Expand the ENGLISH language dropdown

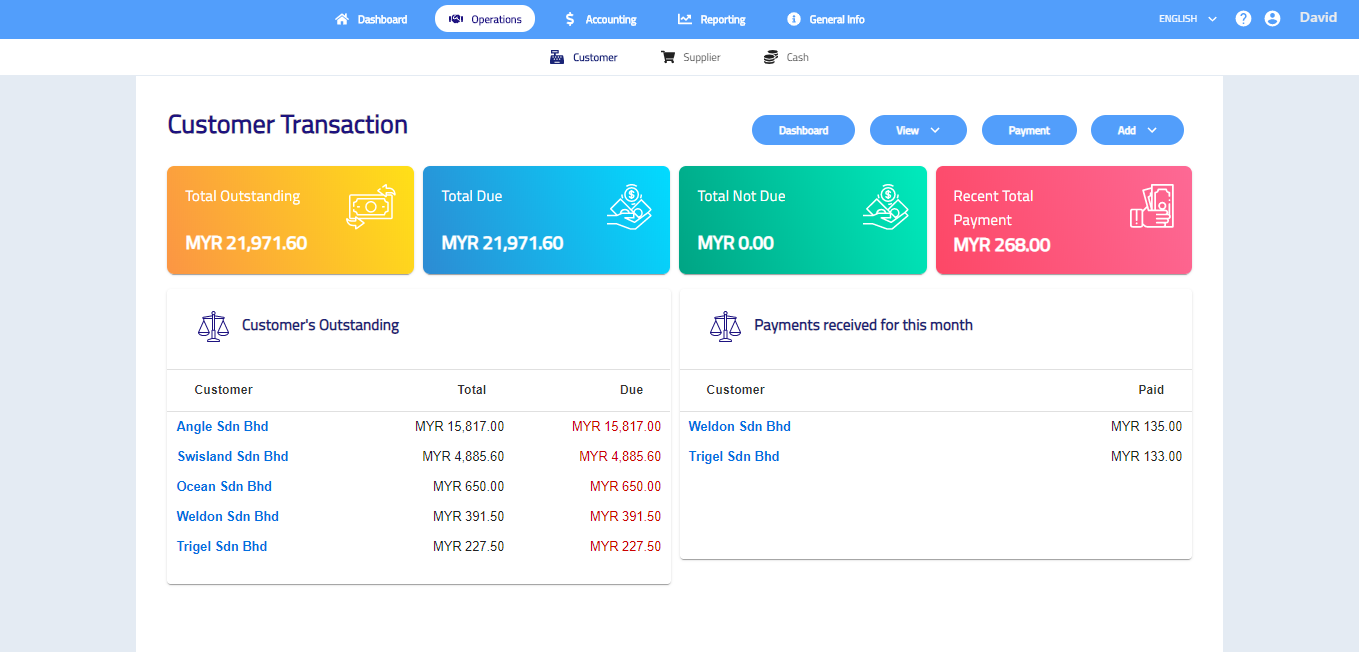1187,19
